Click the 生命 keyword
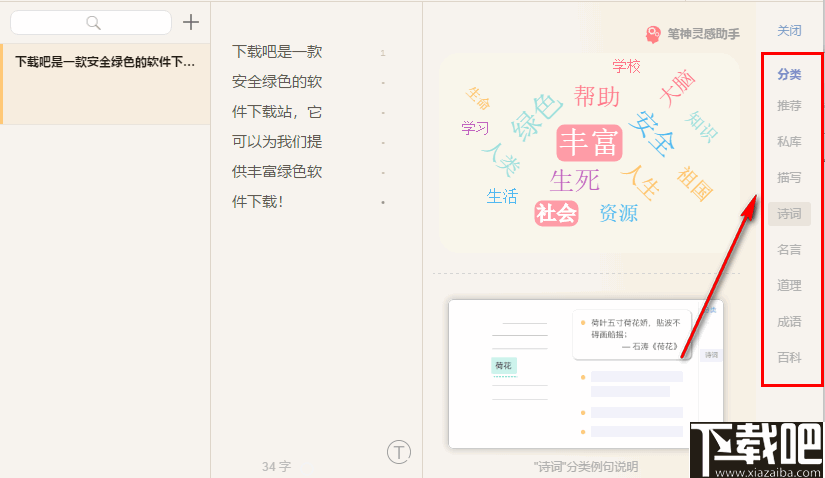Viewport: 825px width, 478px height. point(478,98)
